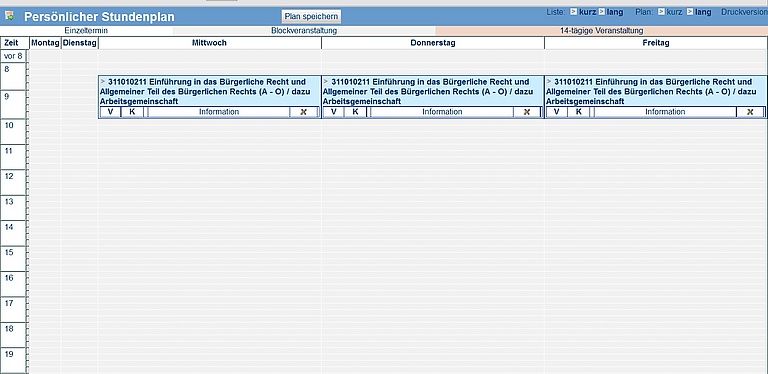Open Donnerstag course 311010211 title link
Screen dimensions: 768x374
428,92
